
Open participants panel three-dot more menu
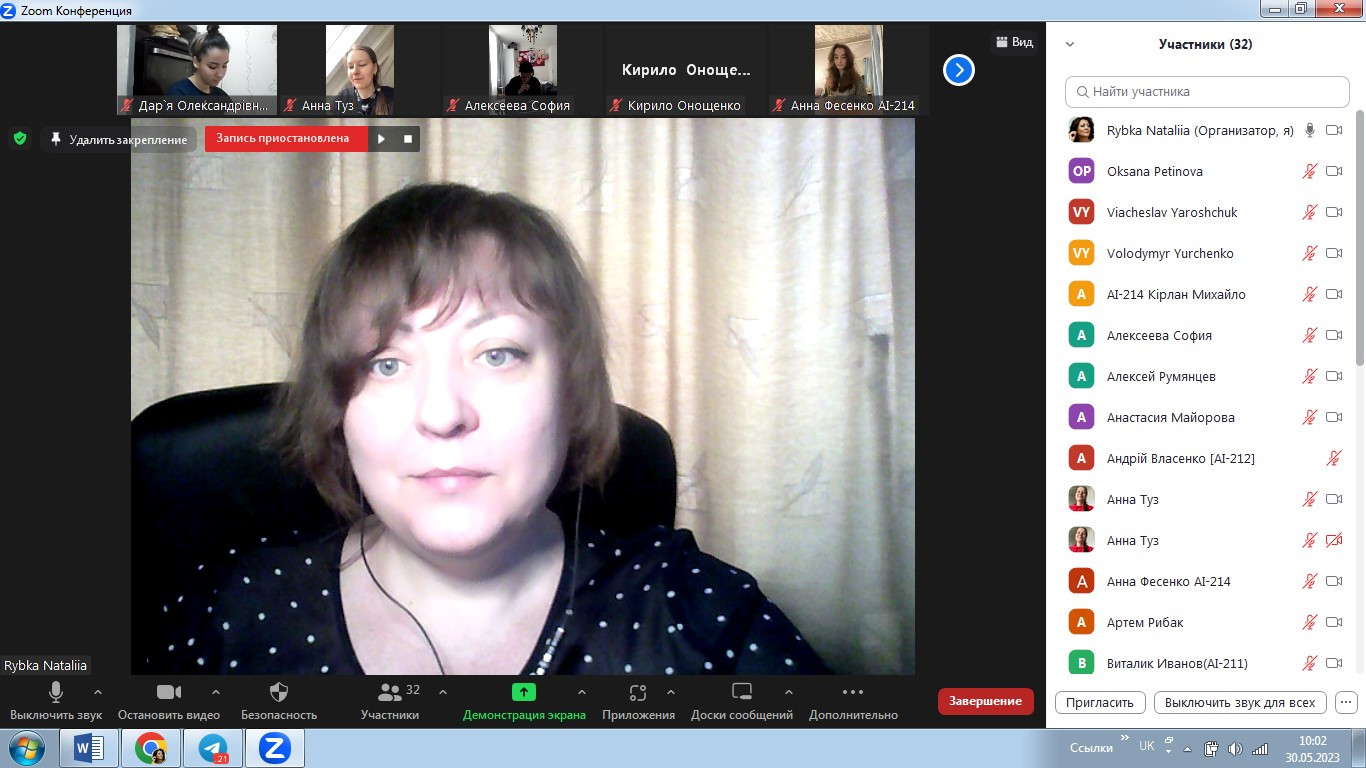point(1346,702)
